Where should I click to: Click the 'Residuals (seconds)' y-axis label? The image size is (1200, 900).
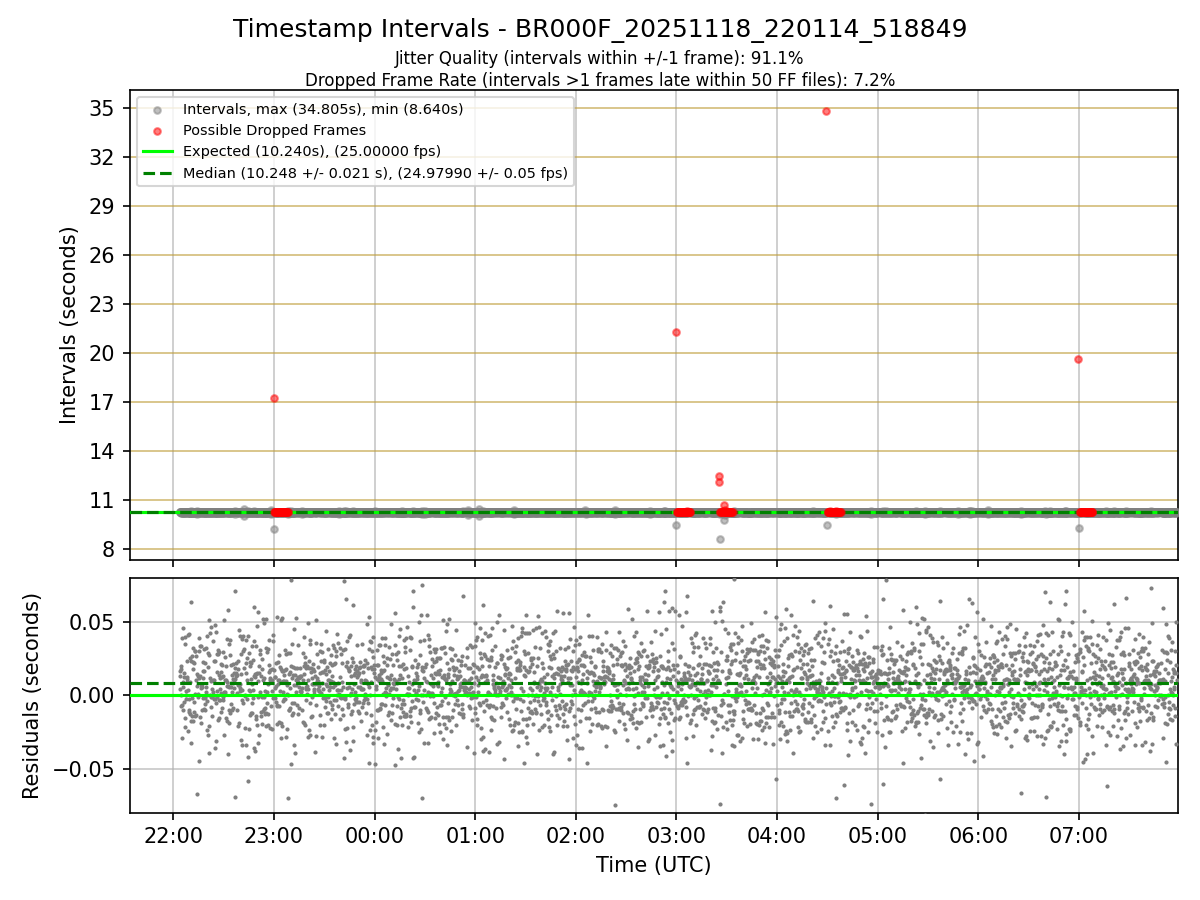click(x=32, y=696)
